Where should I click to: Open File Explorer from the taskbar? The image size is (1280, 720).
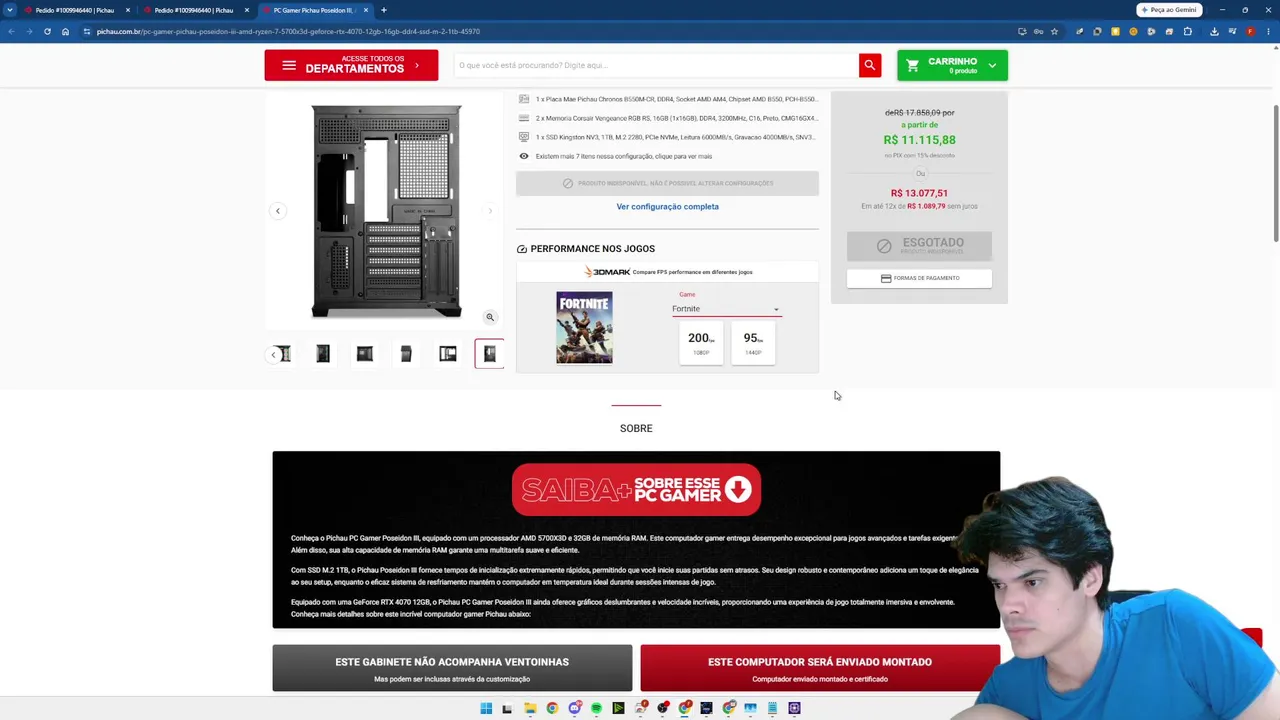tap(530, 708)
